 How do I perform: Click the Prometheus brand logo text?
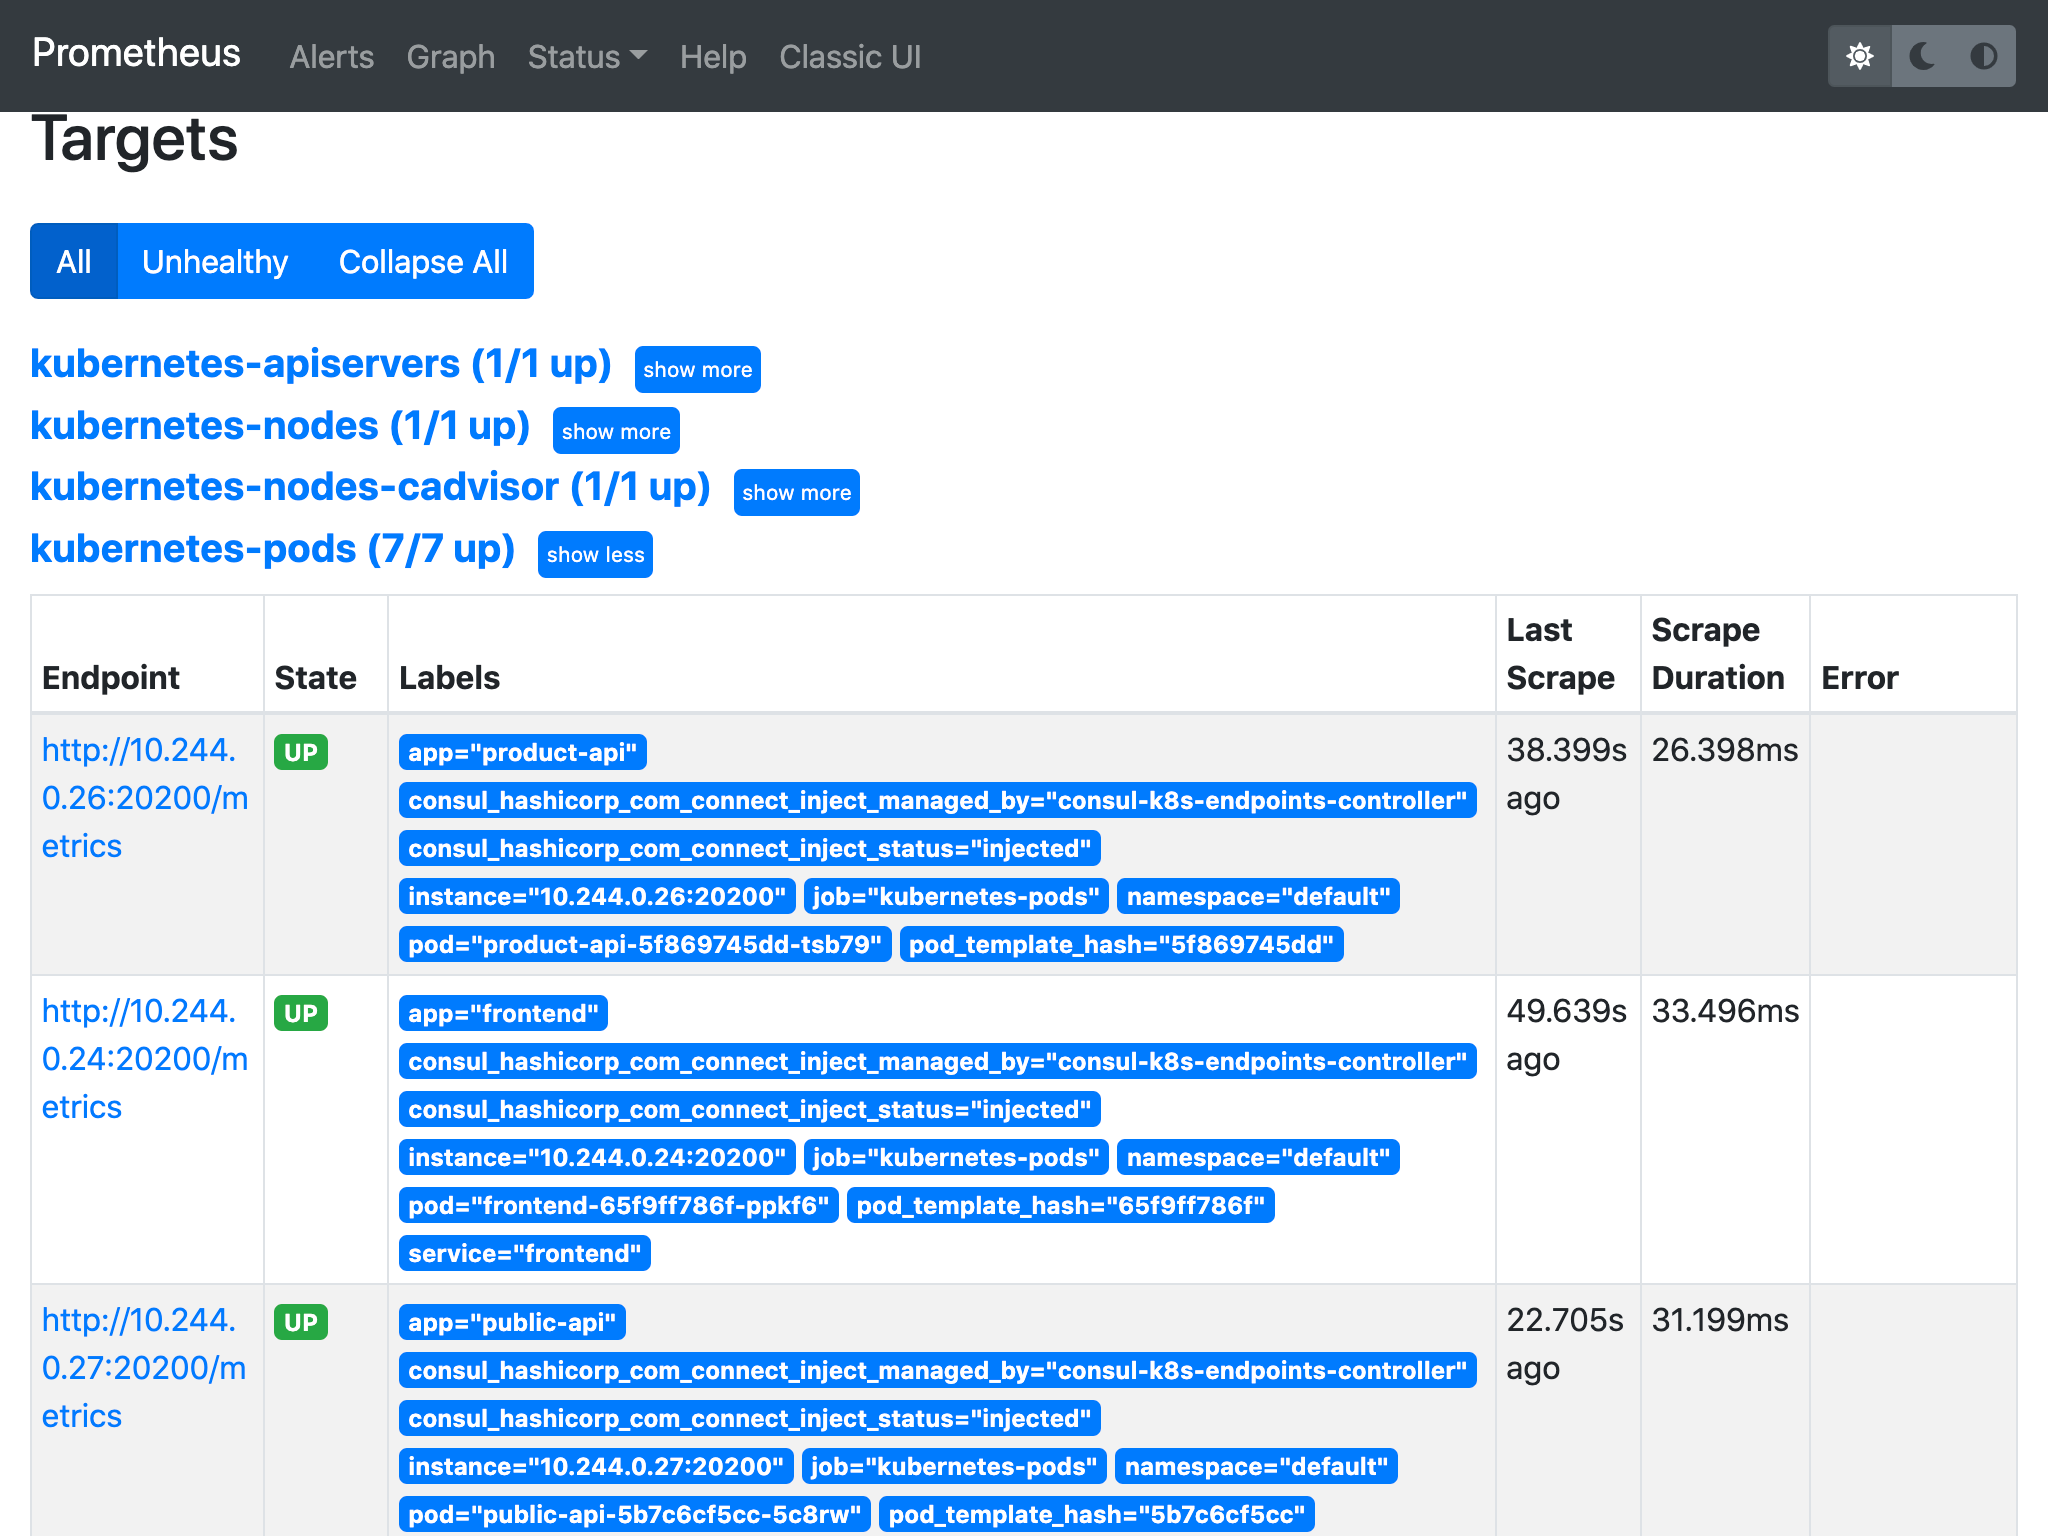(136, 53)
